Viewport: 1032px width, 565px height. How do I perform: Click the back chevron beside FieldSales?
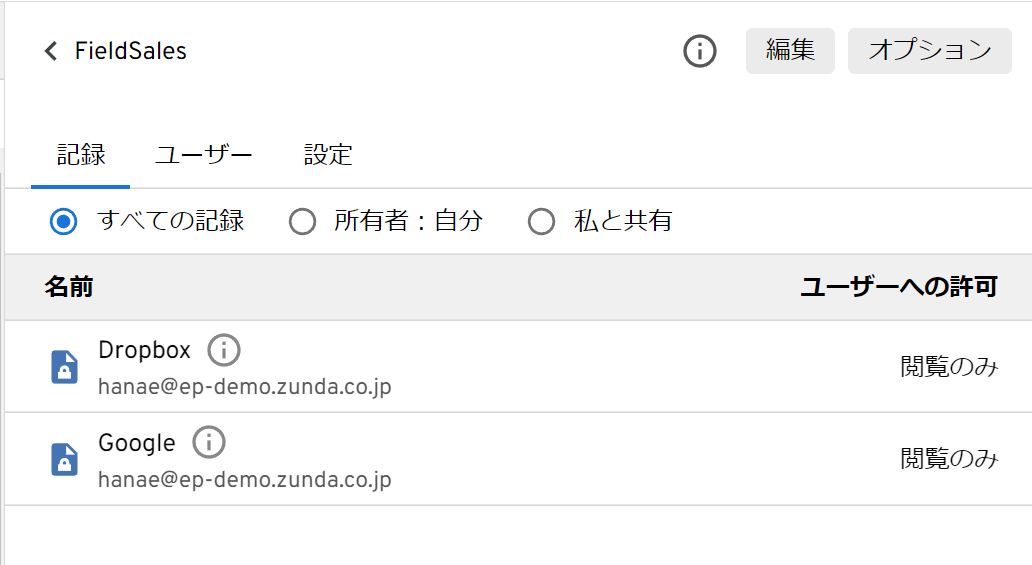point(51,51)
